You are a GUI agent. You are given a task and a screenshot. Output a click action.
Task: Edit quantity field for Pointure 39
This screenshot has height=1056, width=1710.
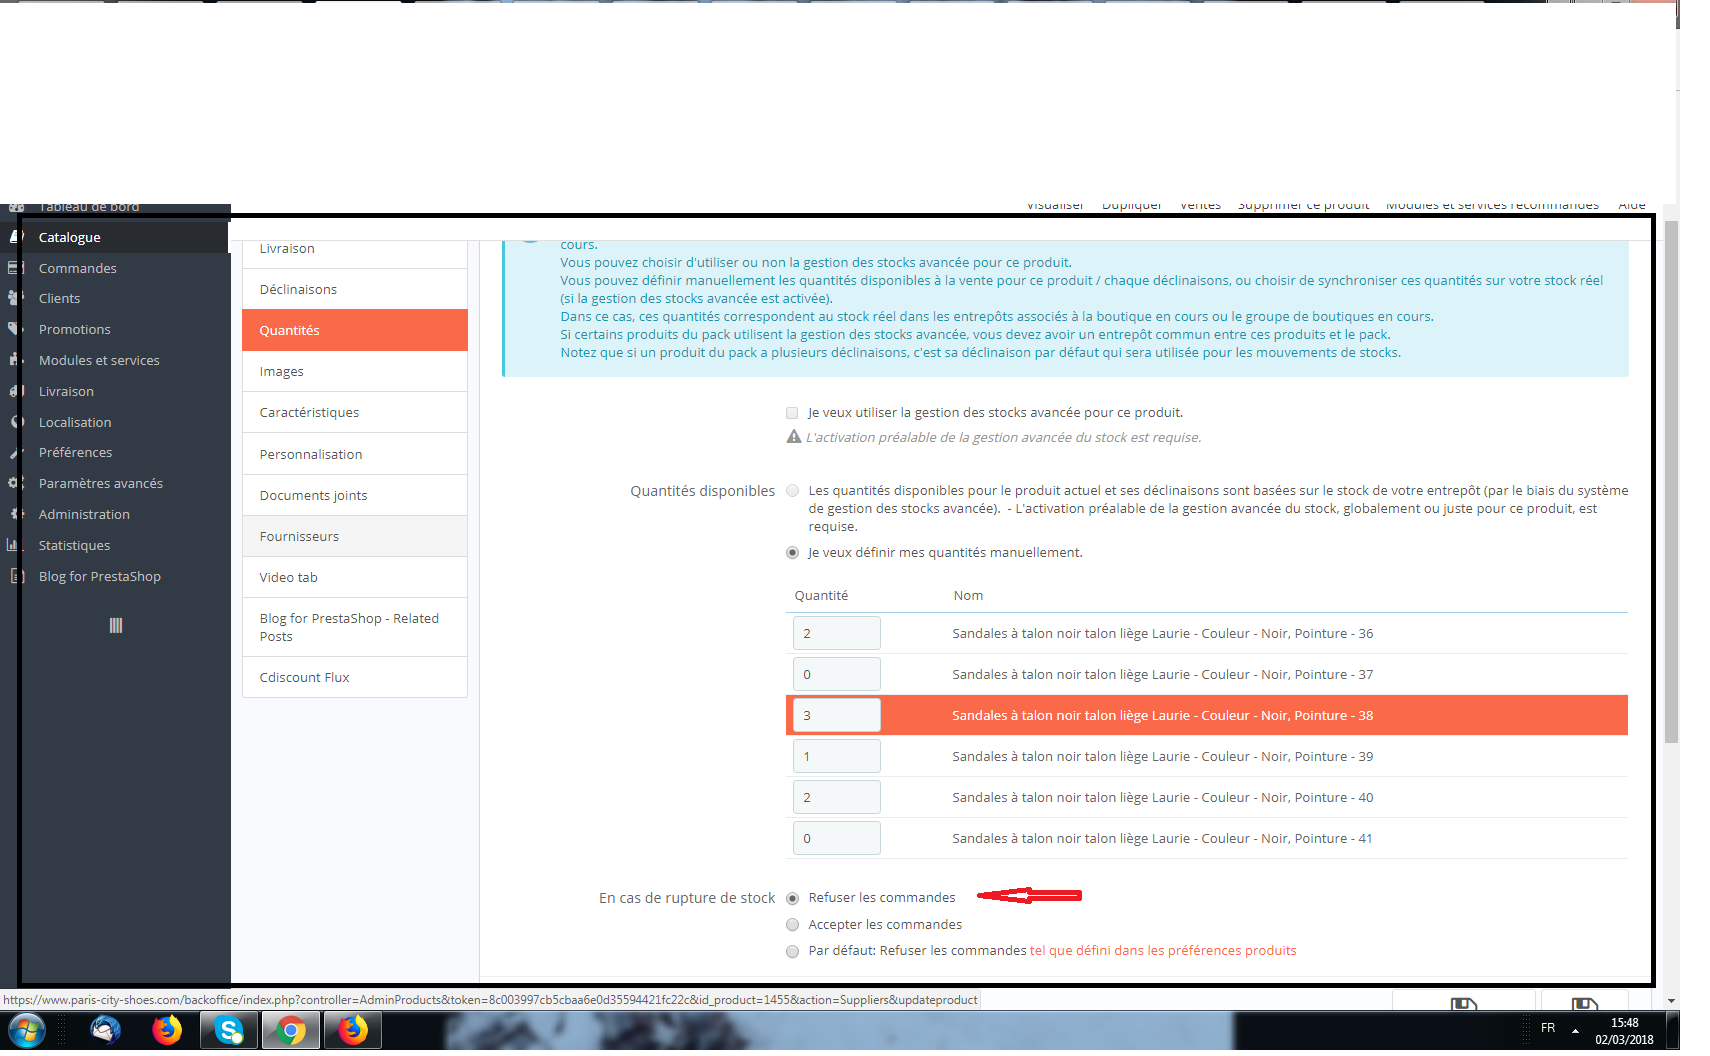coord(837,756)
